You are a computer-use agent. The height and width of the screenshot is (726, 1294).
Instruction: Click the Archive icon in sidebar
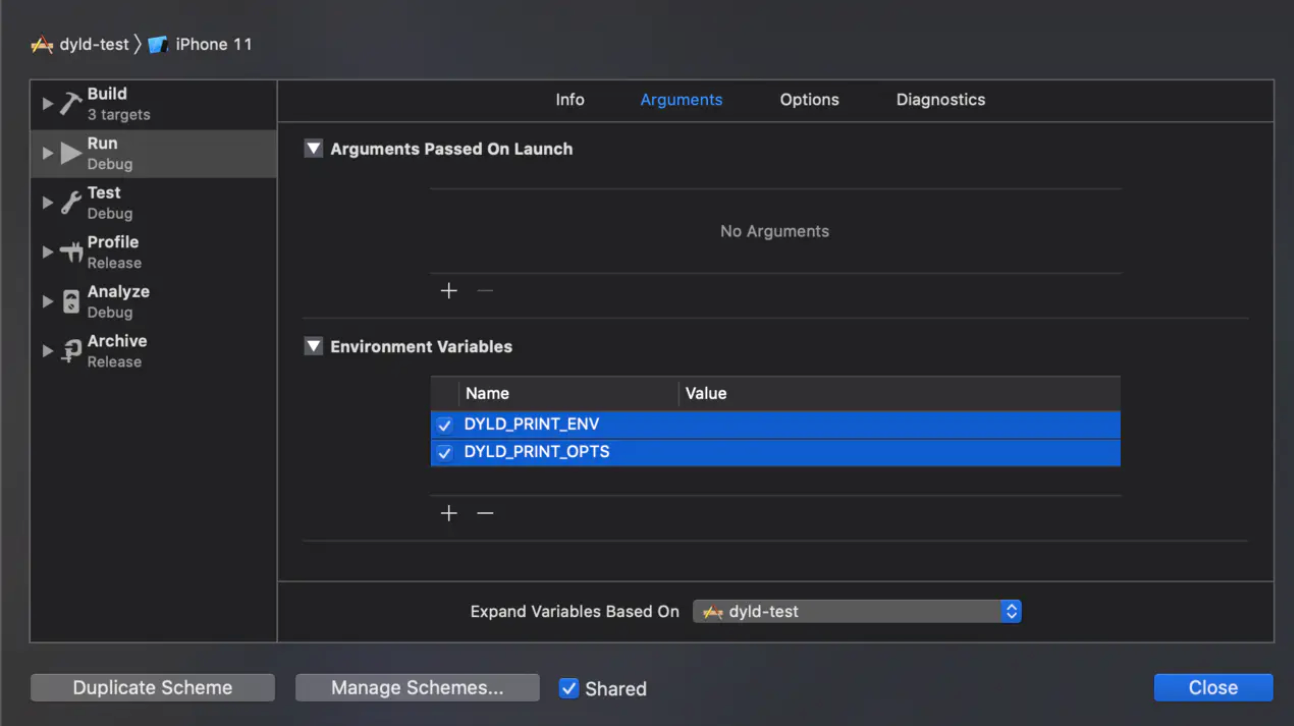70,351
